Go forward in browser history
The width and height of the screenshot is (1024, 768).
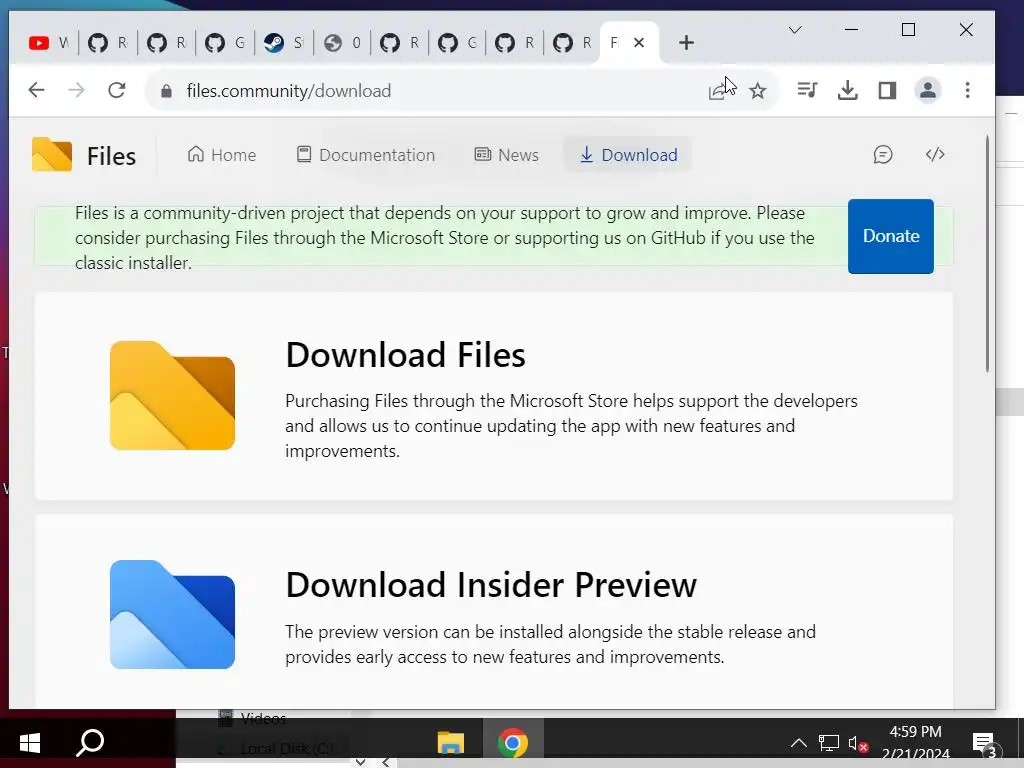(x=76, y=90)
